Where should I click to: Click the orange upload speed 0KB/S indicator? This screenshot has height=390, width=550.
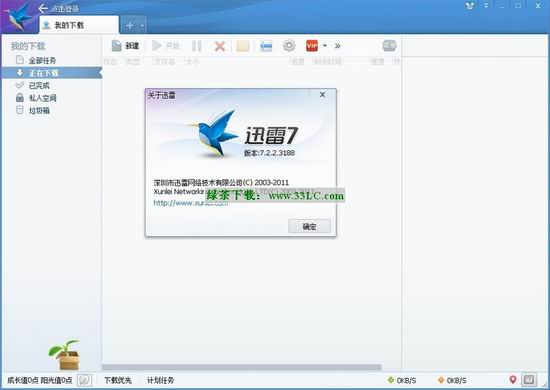pyautogui.click(x=452, y=380)
